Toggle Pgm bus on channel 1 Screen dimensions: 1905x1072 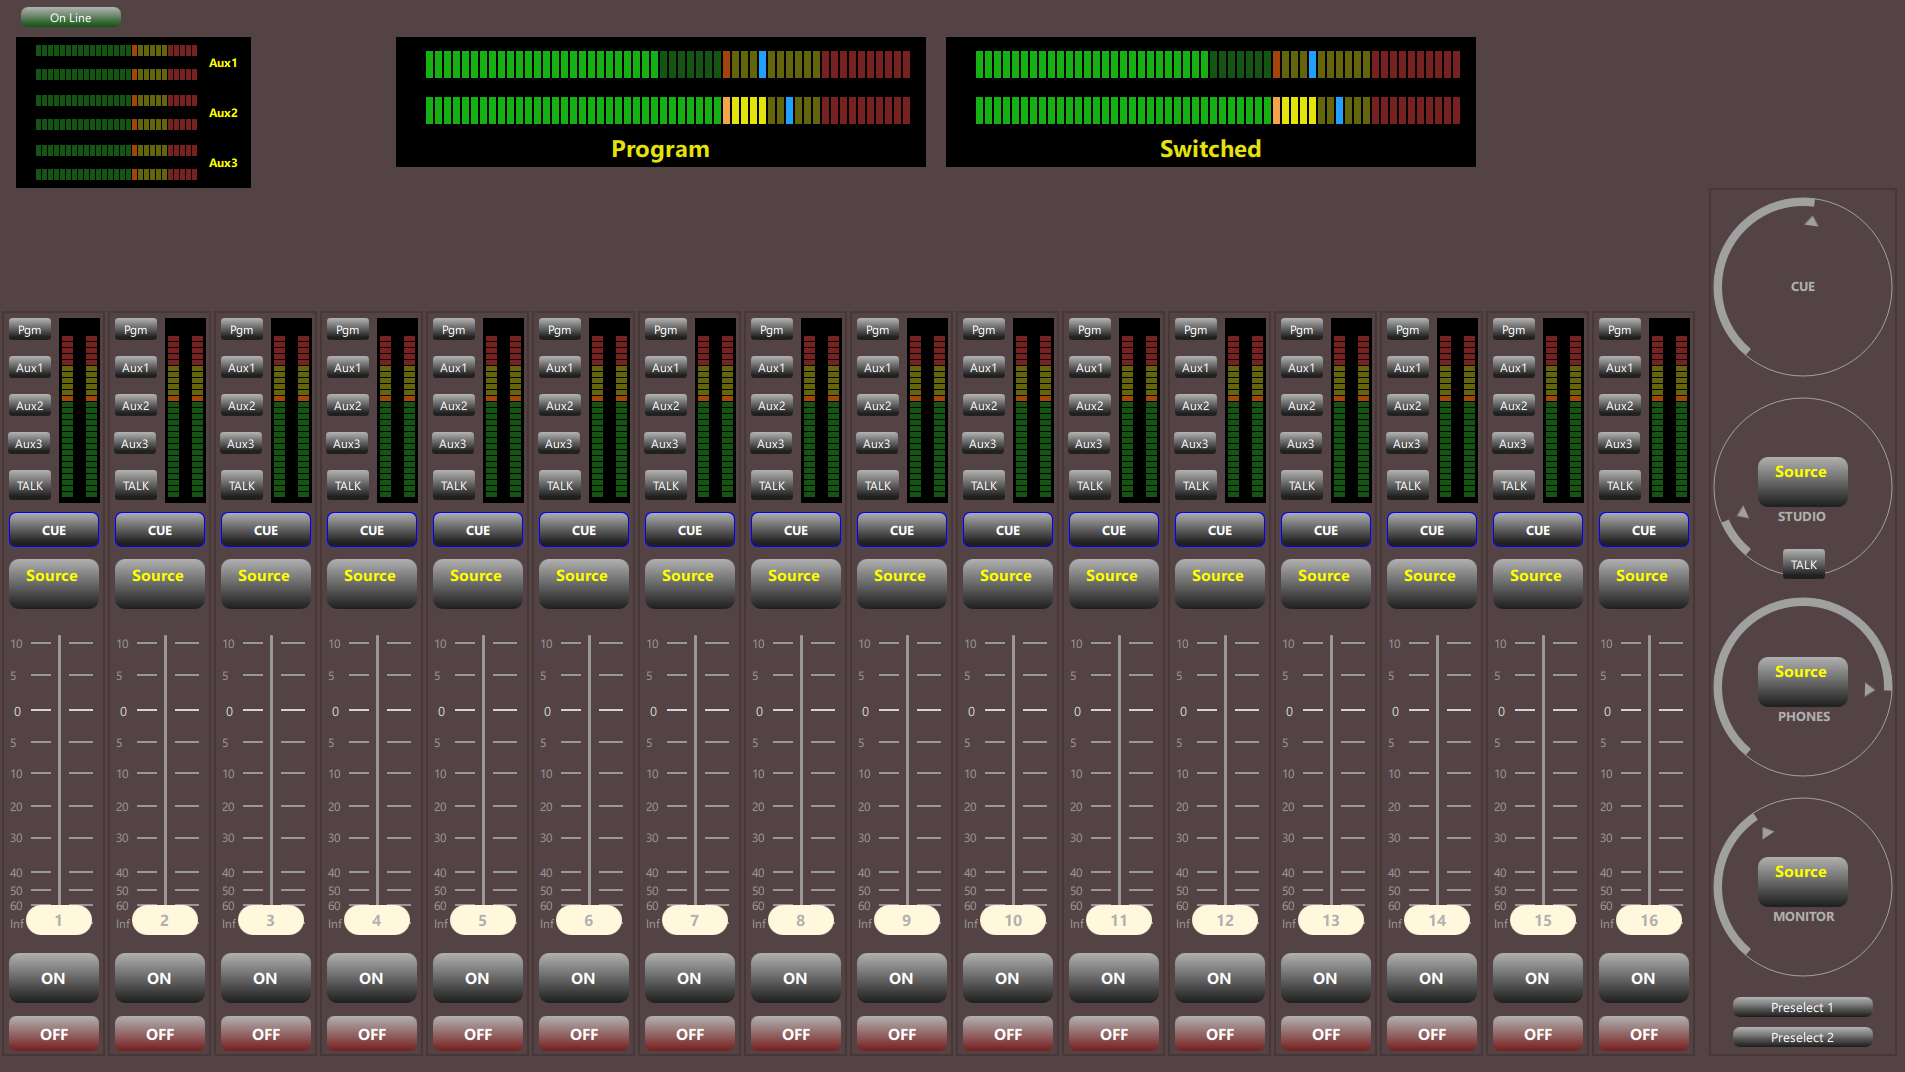(x=30, y=330)
